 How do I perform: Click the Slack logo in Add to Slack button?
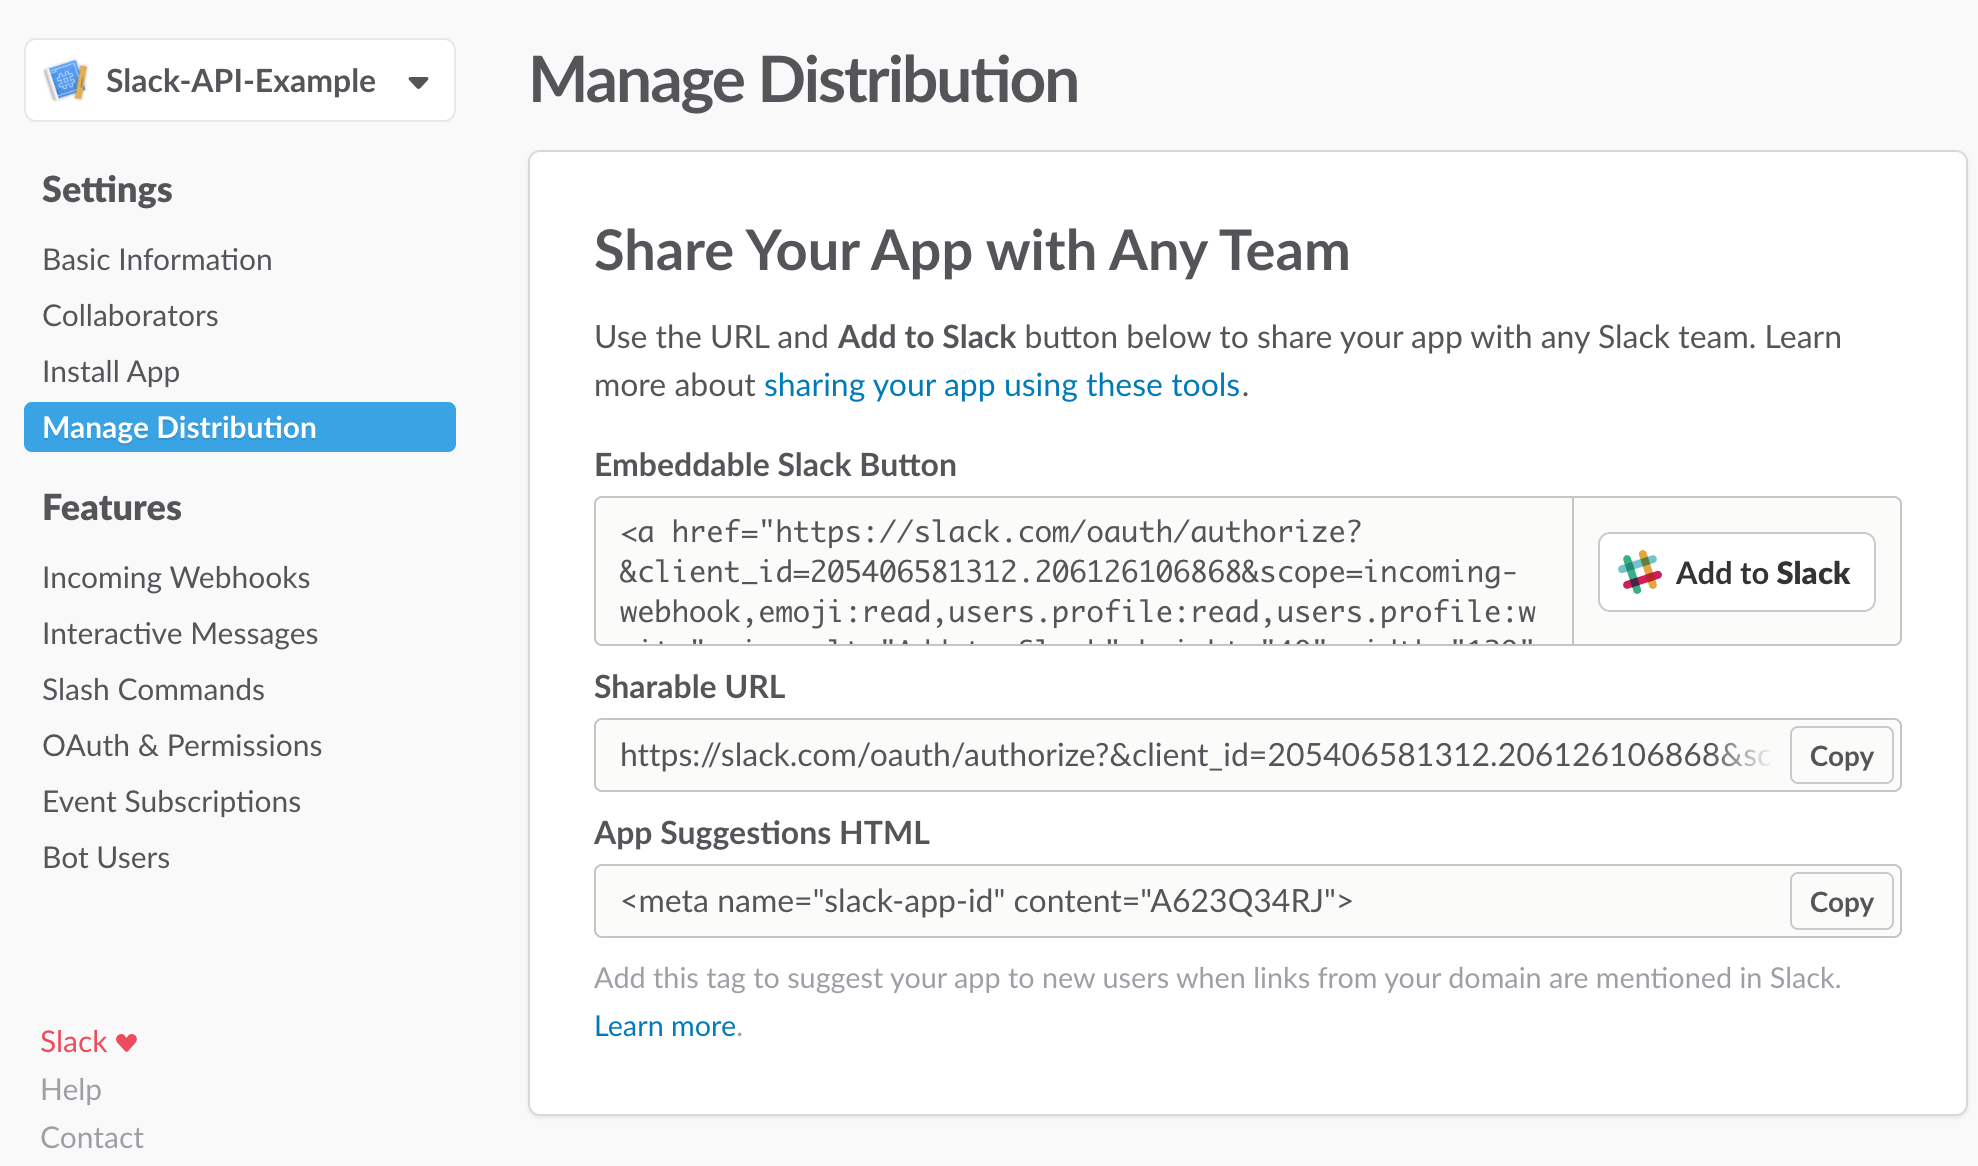click(1640, 573)
